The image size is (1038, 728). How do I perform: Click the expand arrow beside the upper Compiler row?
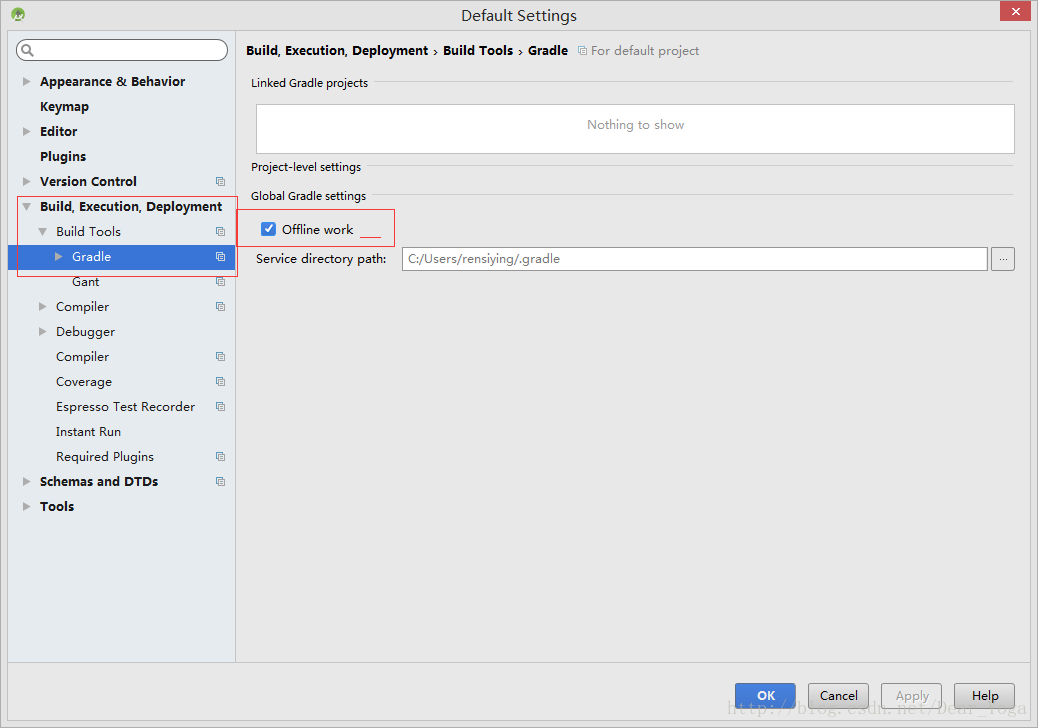tap(42, 306)
